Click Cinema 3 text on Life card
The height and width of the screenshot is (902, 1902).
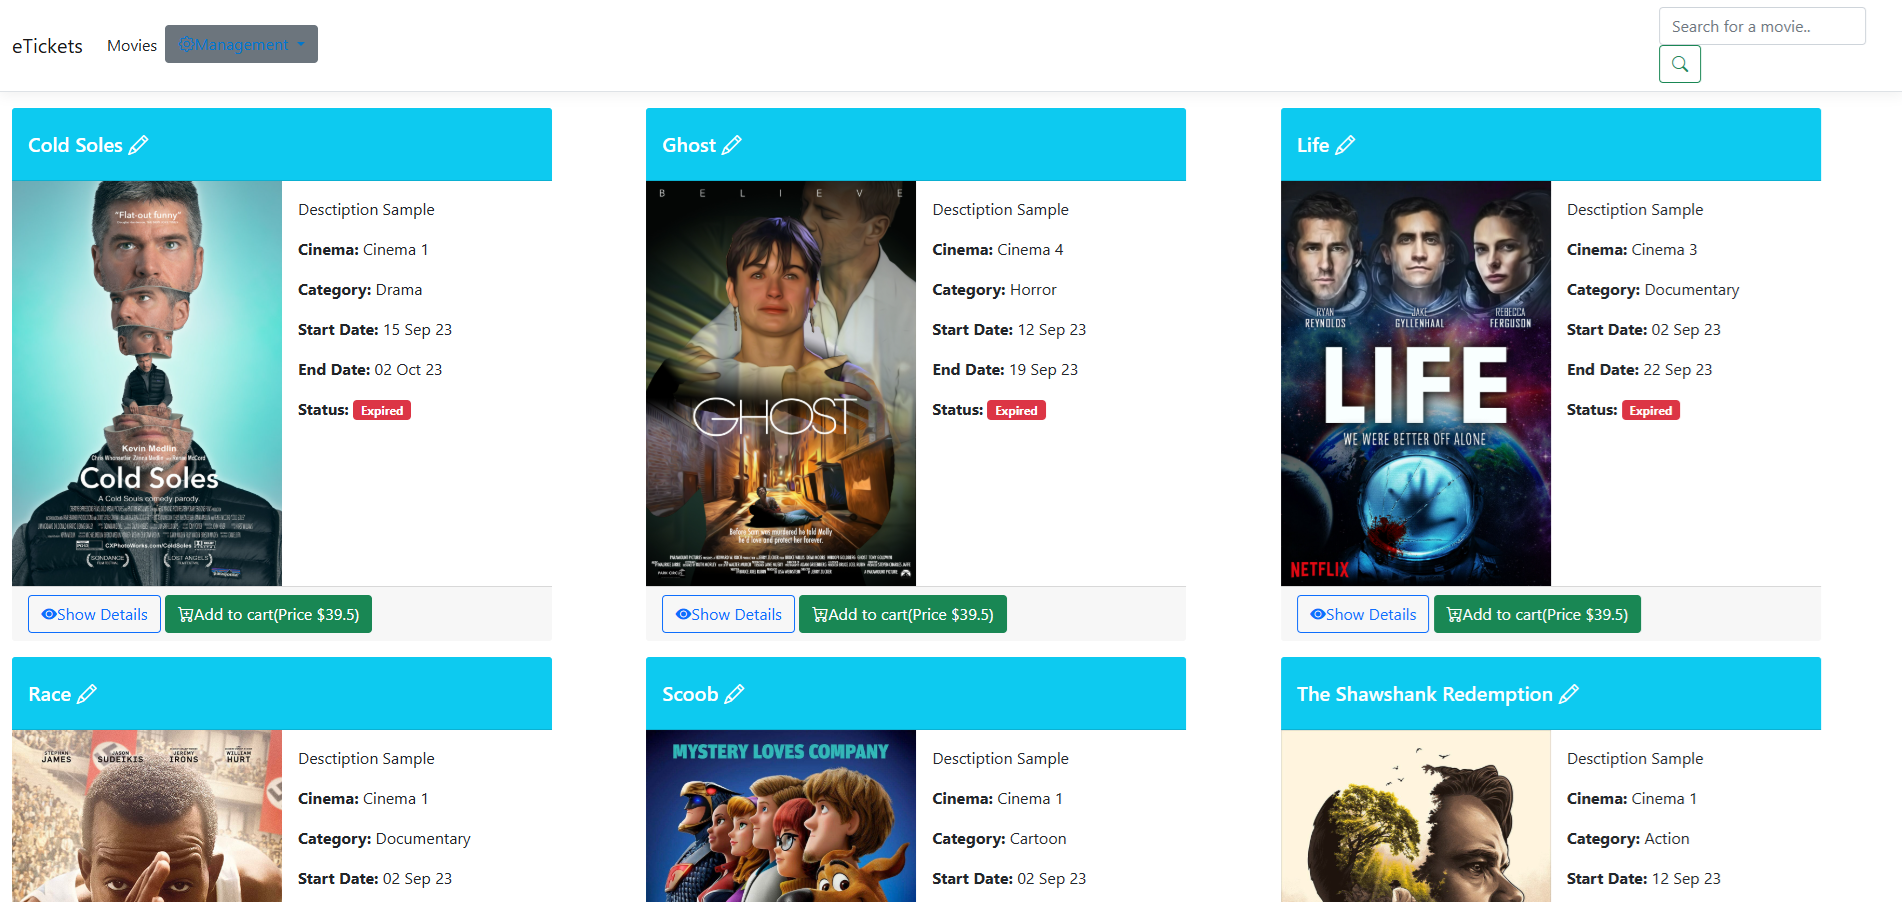tap(1664, 250)
